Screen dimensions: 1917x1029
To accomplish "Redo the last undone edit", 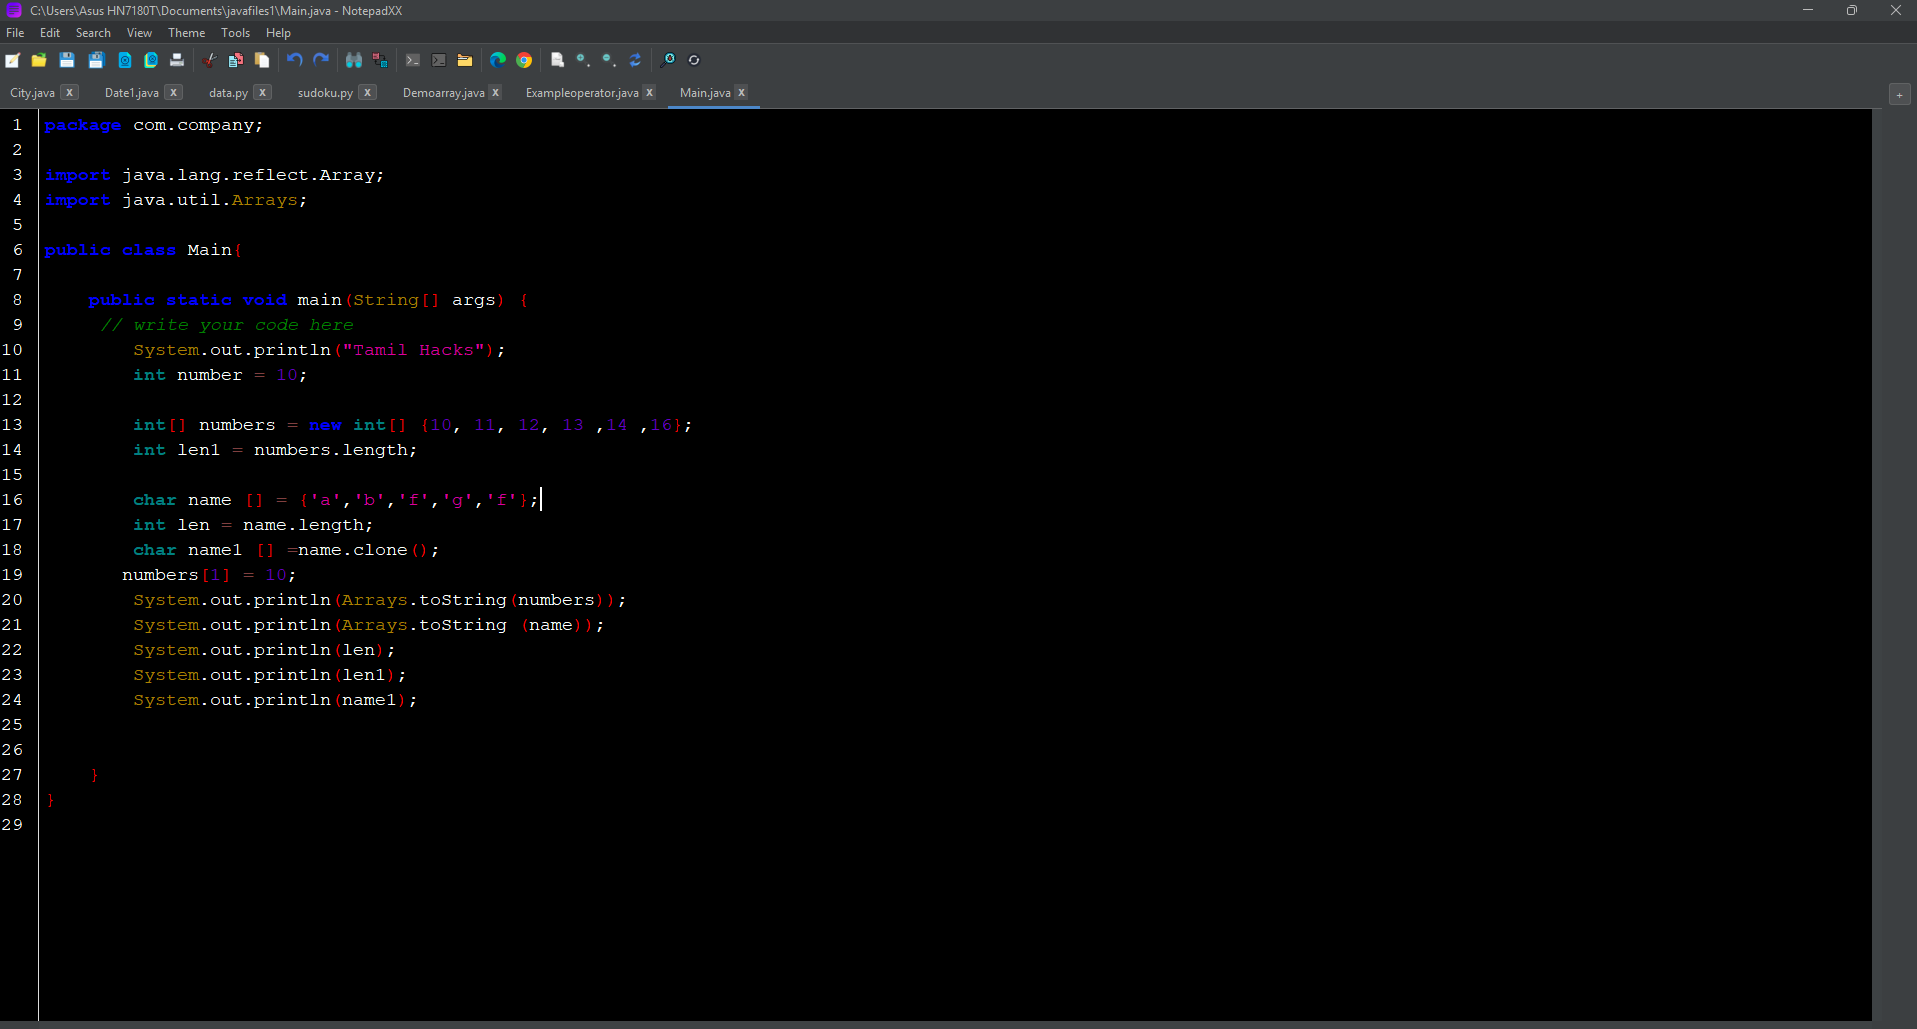I will tap(321, 60).
